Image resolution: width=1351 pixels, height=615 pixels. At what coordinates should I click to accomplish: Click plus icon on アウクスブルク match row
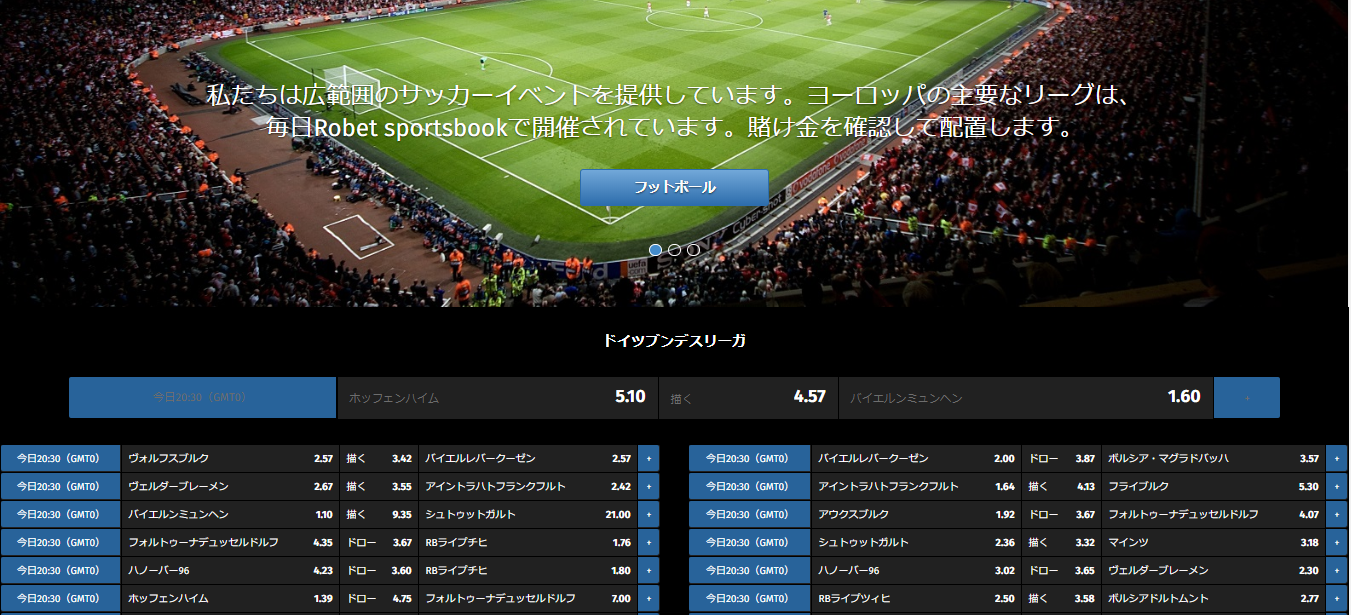click(x=1337, y=514)
